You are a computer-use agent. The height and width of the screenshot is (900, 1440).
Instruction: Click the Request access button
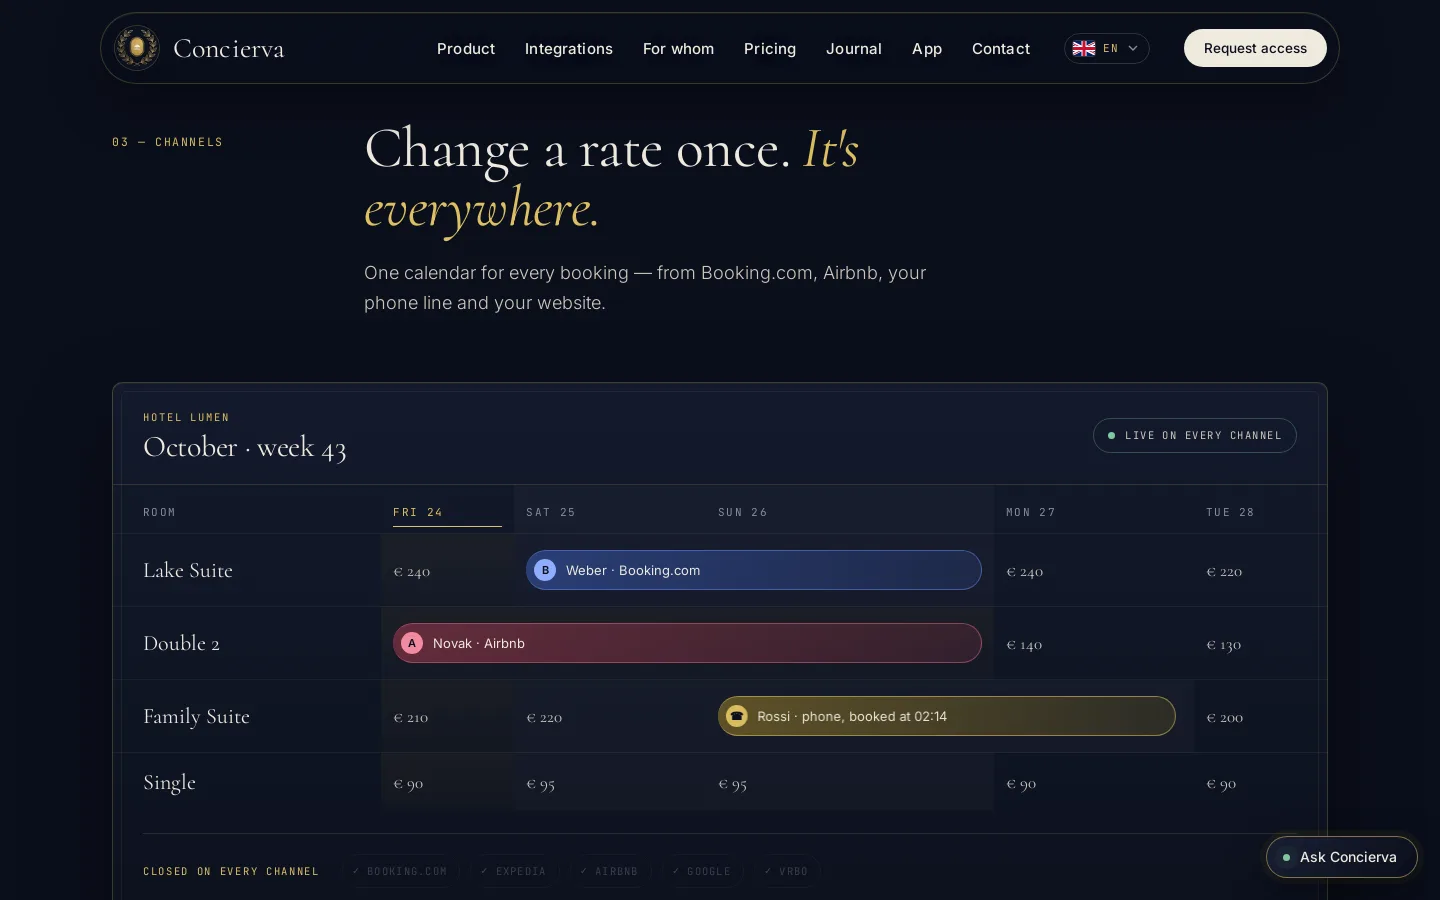1255,48
